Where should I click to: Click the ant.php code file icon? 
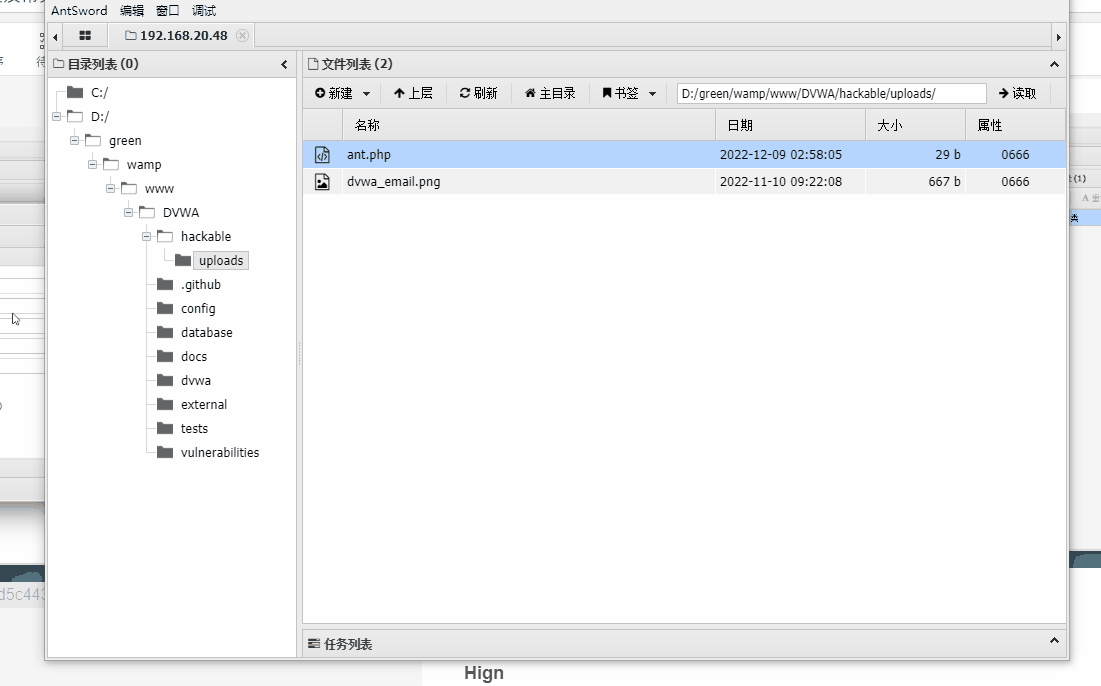coord(322,154)
